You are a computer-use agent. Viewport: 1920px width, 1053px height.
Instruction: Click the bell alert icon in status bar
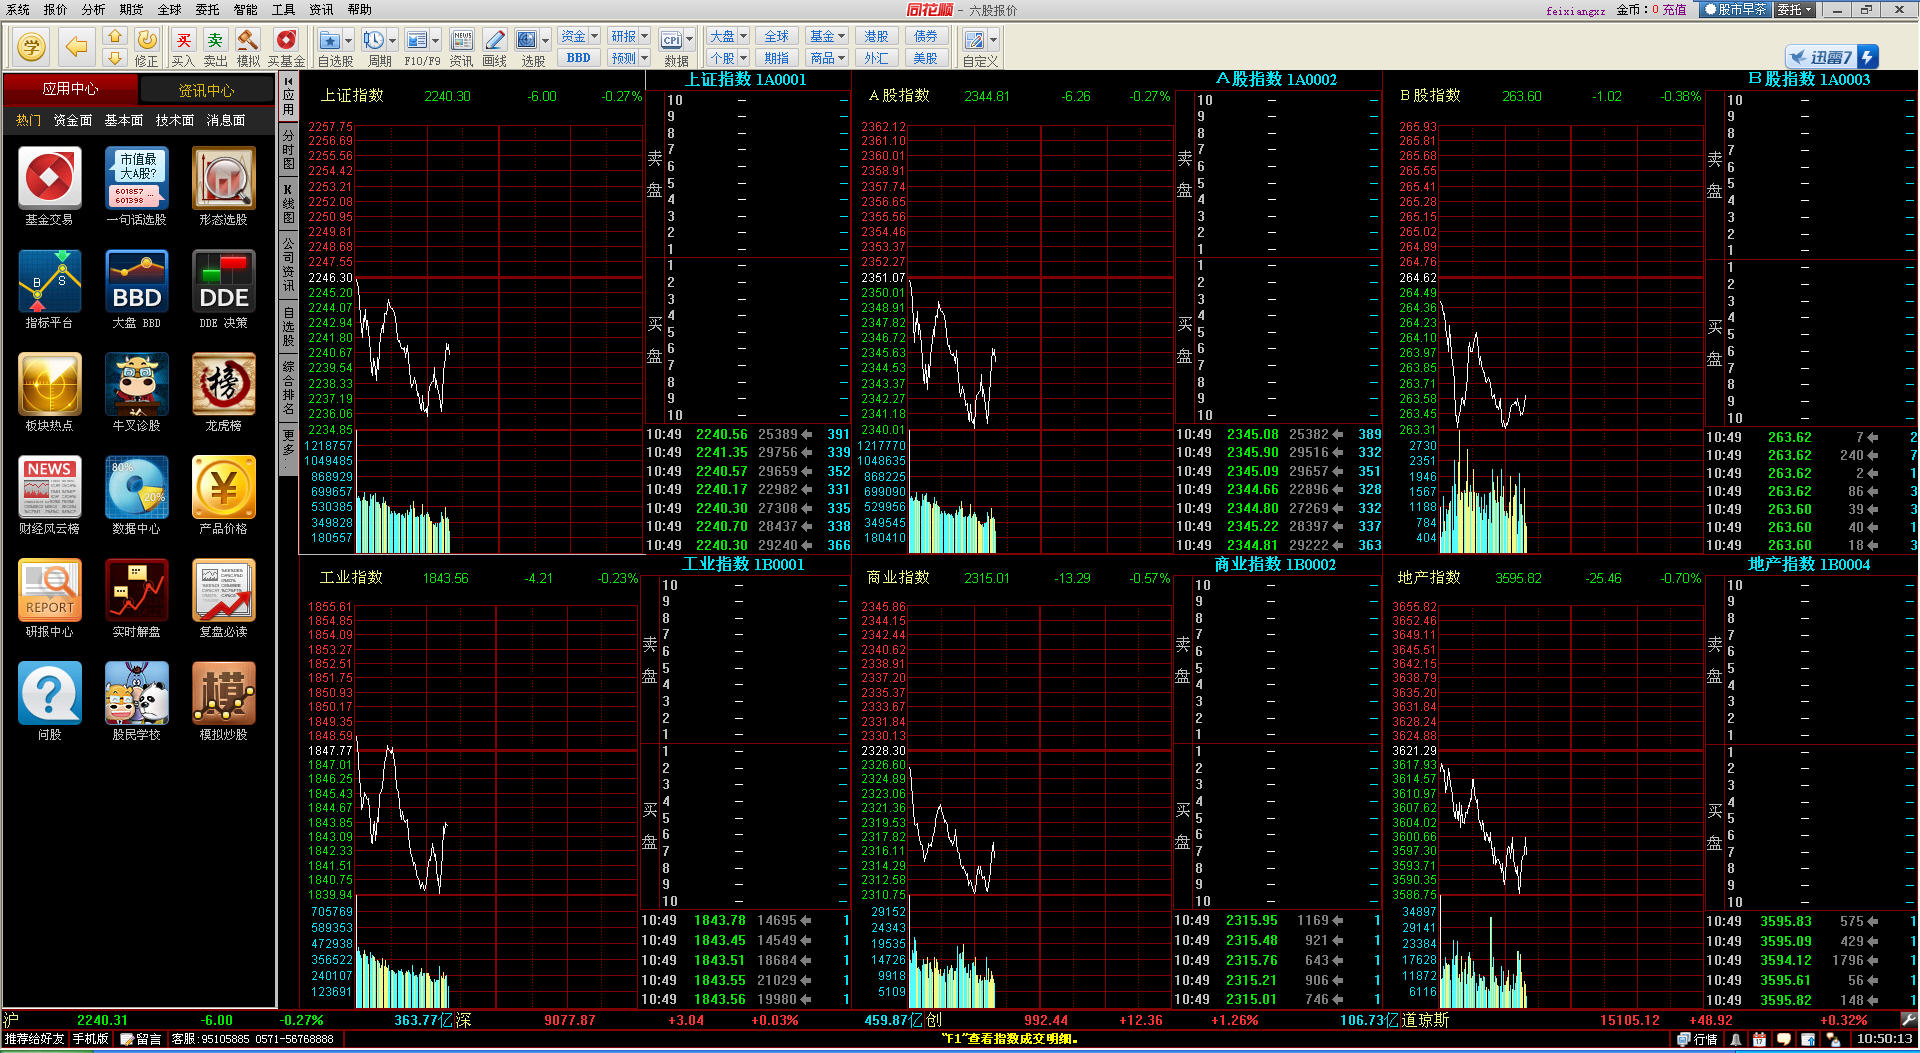coord(1736,1040)
